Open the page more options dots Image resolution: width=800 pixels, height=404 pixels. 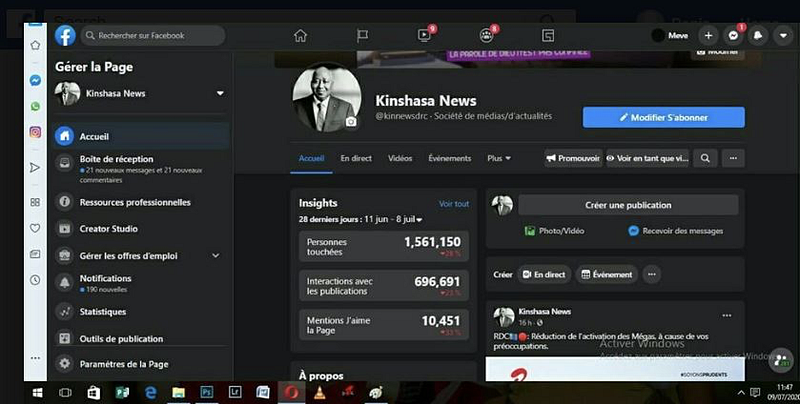[x=733, y=158]
